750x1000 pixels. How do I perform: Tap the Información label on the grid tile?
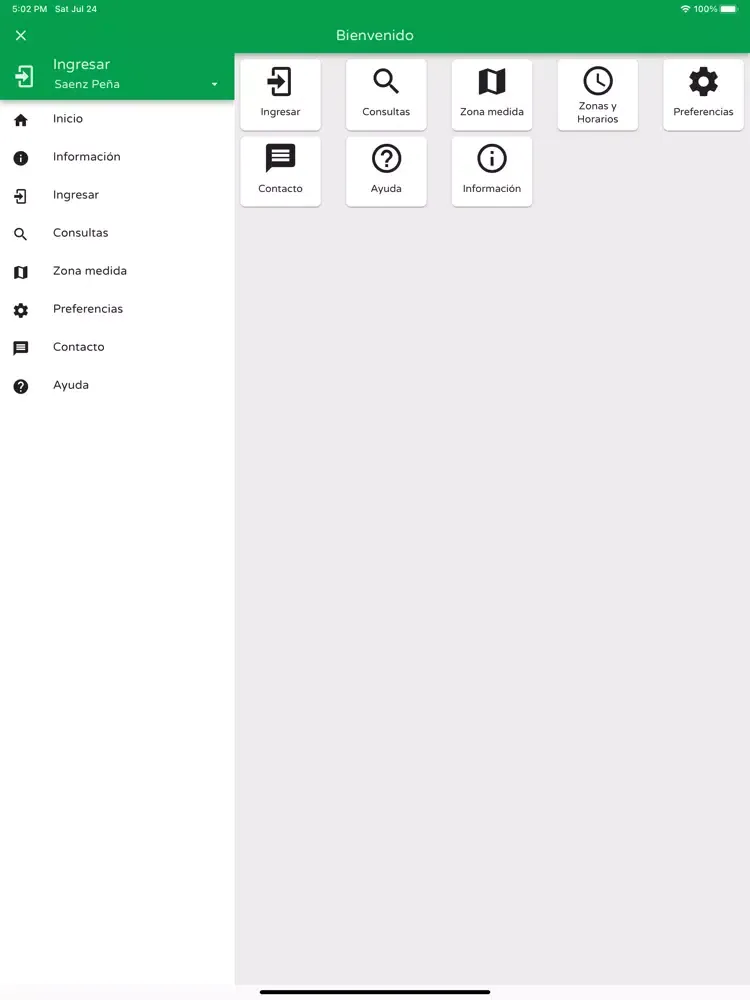click(x=492, y=189)
